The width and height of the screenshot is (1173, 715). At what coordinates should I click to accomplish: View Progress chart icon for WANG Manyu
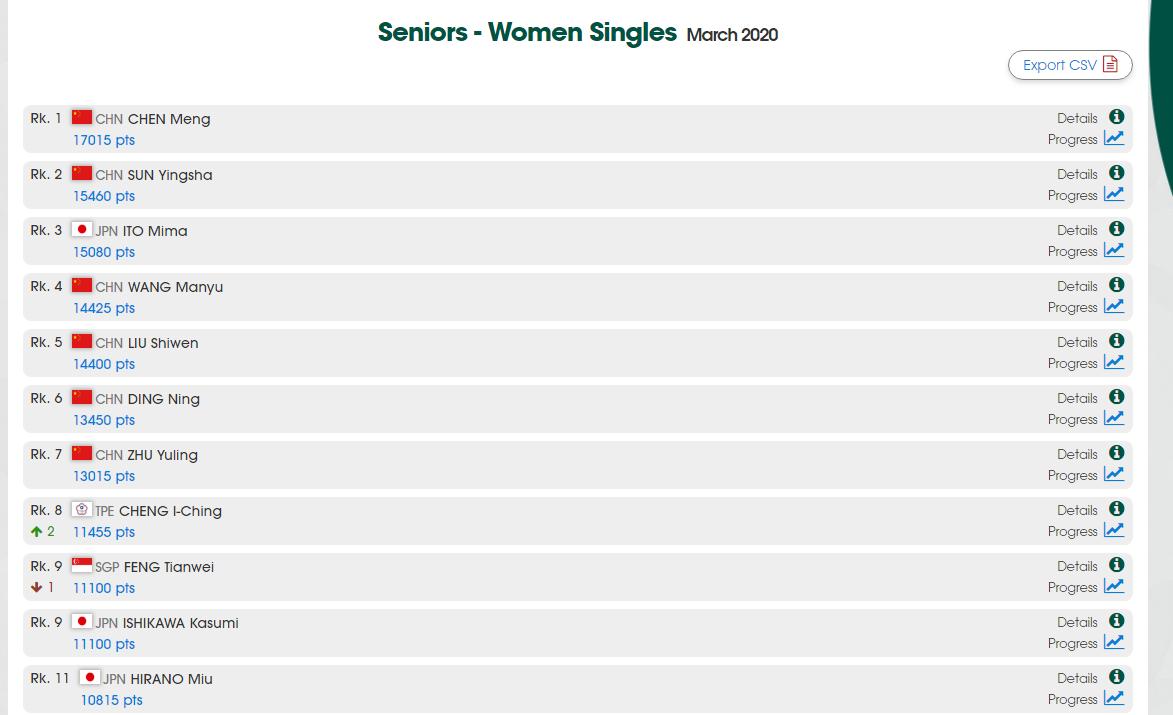(1114, 307)
